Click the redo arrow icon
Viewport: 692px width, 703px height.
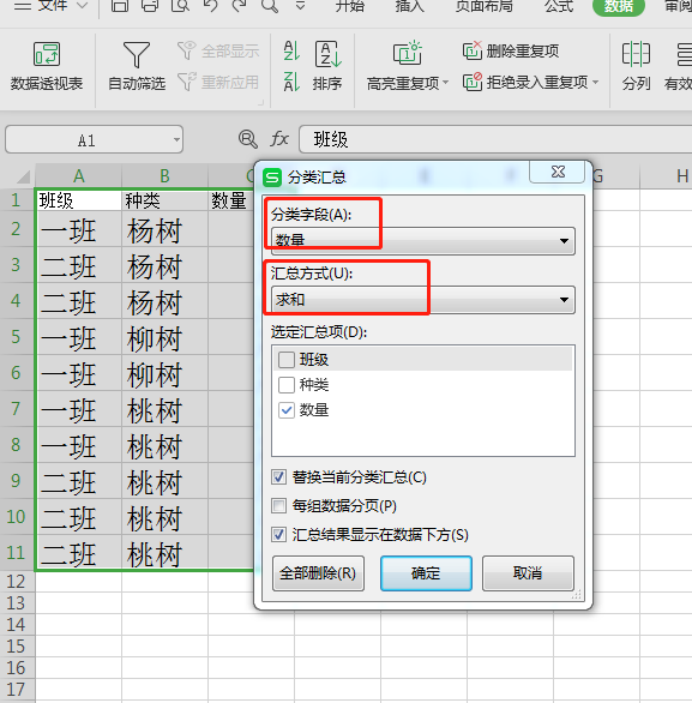coord(239,5)
